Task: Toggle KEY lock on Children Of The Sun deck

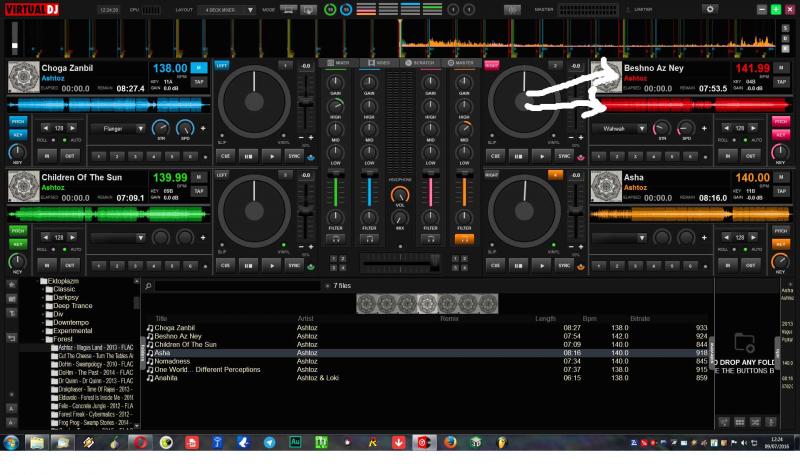Action: pyautogui.click(x=18, y=244)
